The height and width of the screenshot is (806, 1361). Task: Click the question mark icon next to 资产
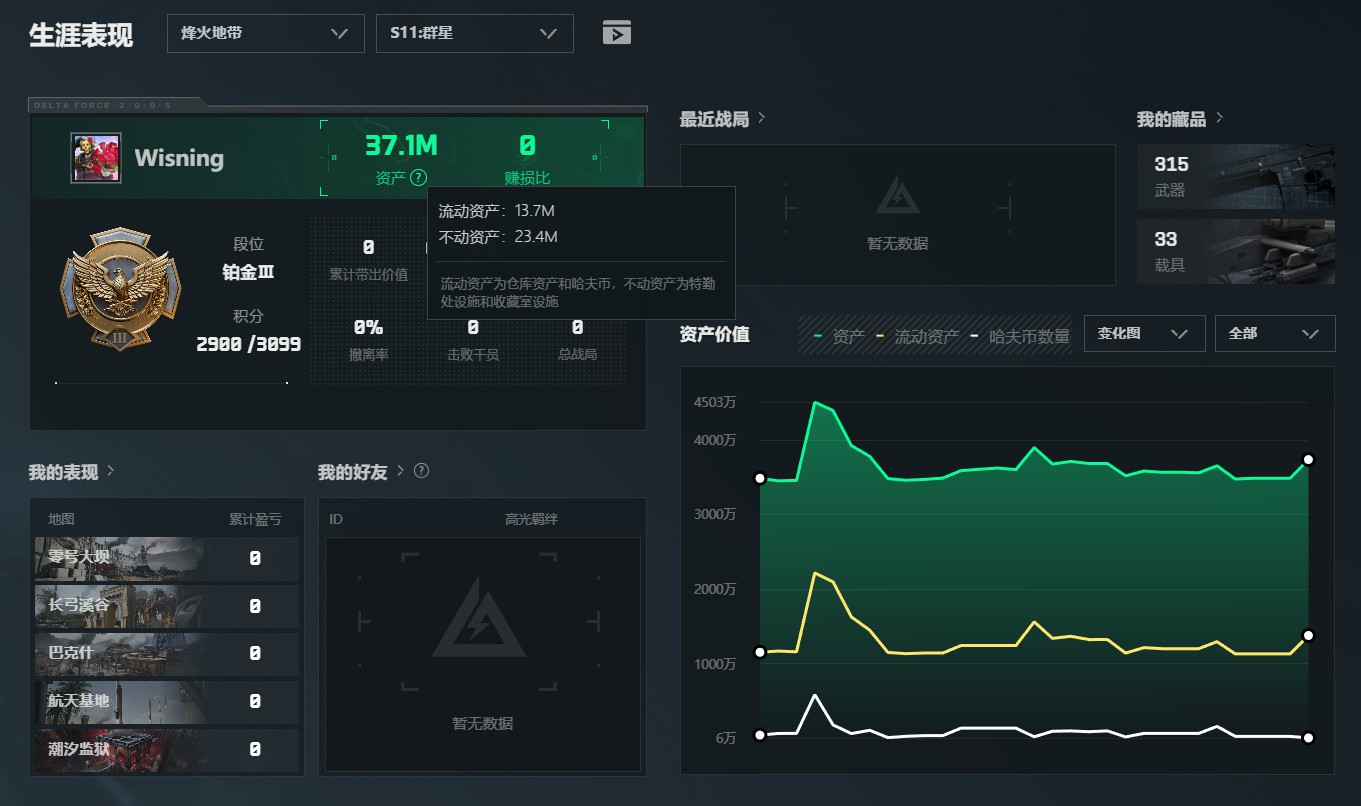coord(418,178)
